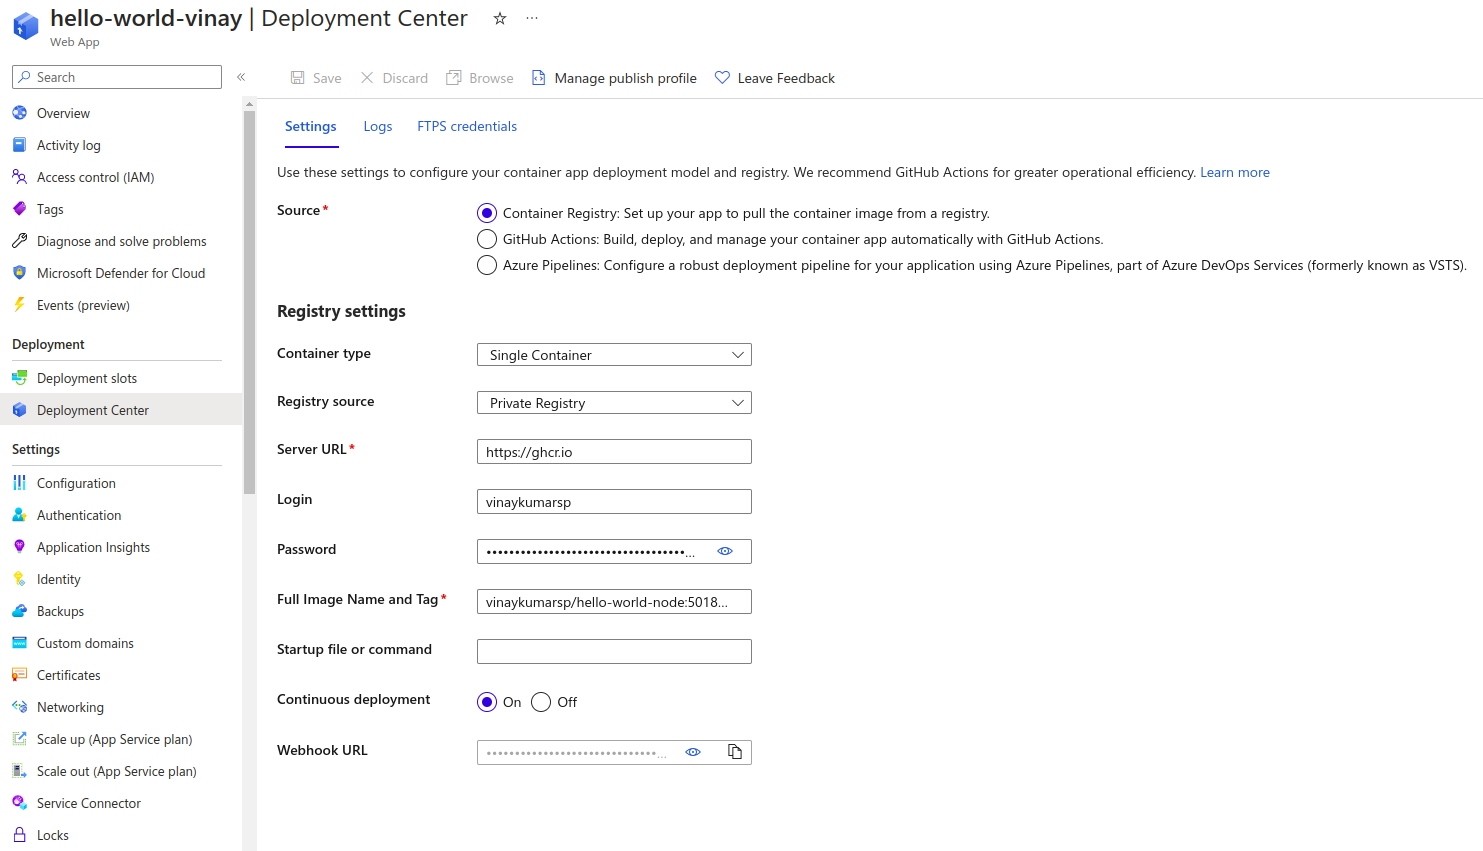Click the favorite star icon beside title

(x=500, y=19)
